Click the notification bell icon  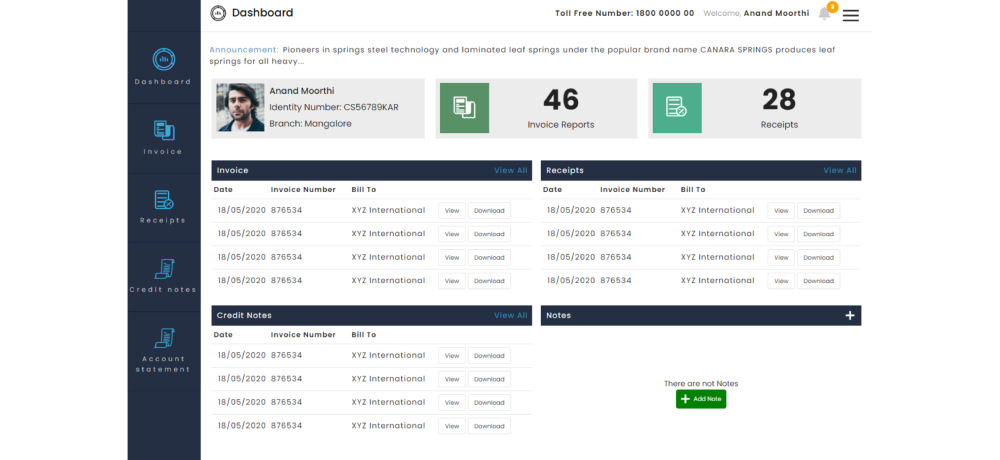[x=825, y=13]
